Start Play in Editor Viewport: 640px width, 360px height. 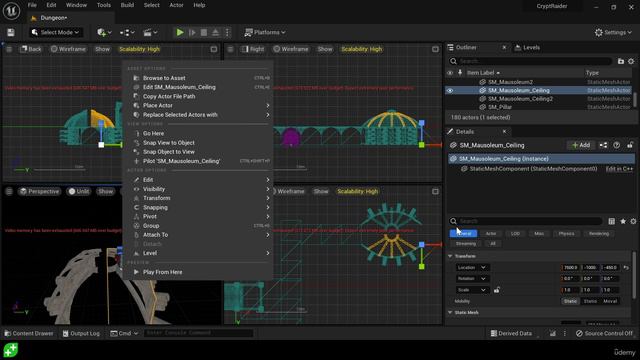tap(180, 32)
